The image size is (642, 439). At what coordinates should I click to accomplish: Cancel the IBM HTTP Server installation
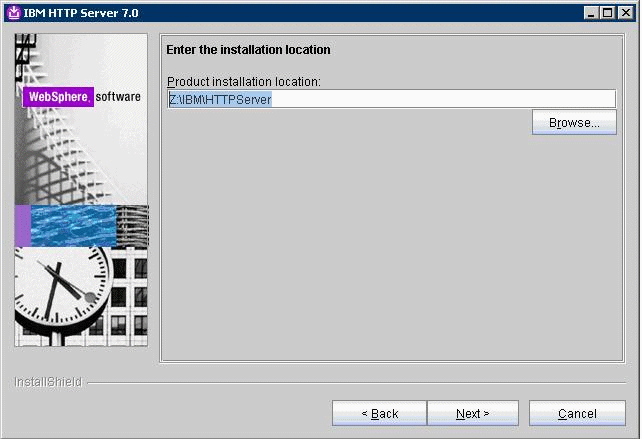coord(577,413)
